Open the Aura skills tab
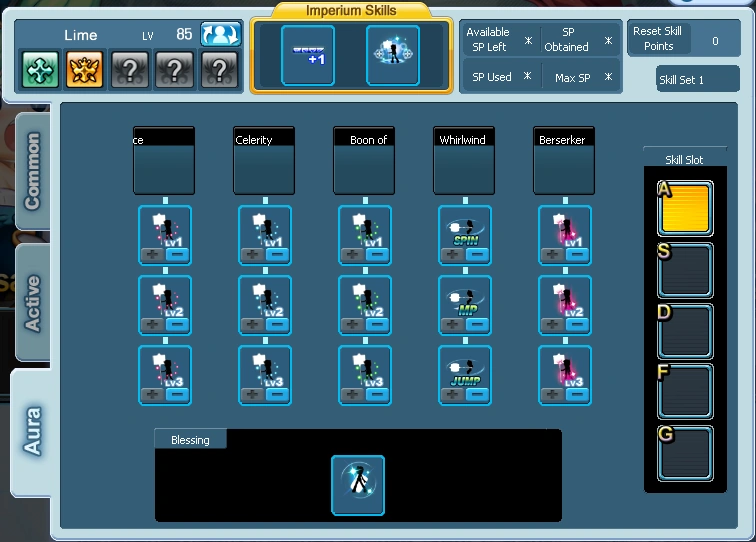The height and width of the screenshot is (542, 756). pyautogui.click(x=32, y=433)
